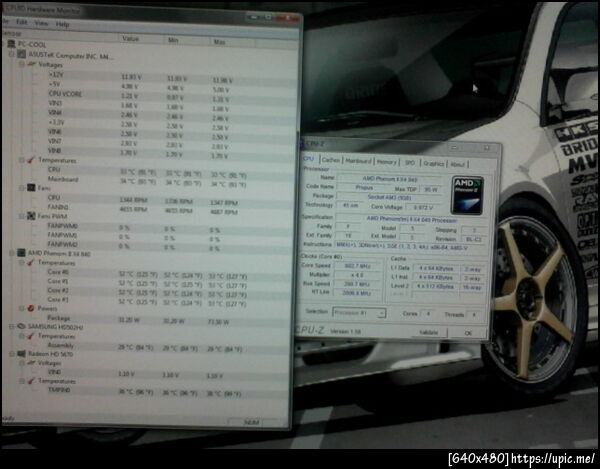Collapse the AMD Phenom II X4 840 node
This screenshot has width=600, height=469.
(11, 253)
